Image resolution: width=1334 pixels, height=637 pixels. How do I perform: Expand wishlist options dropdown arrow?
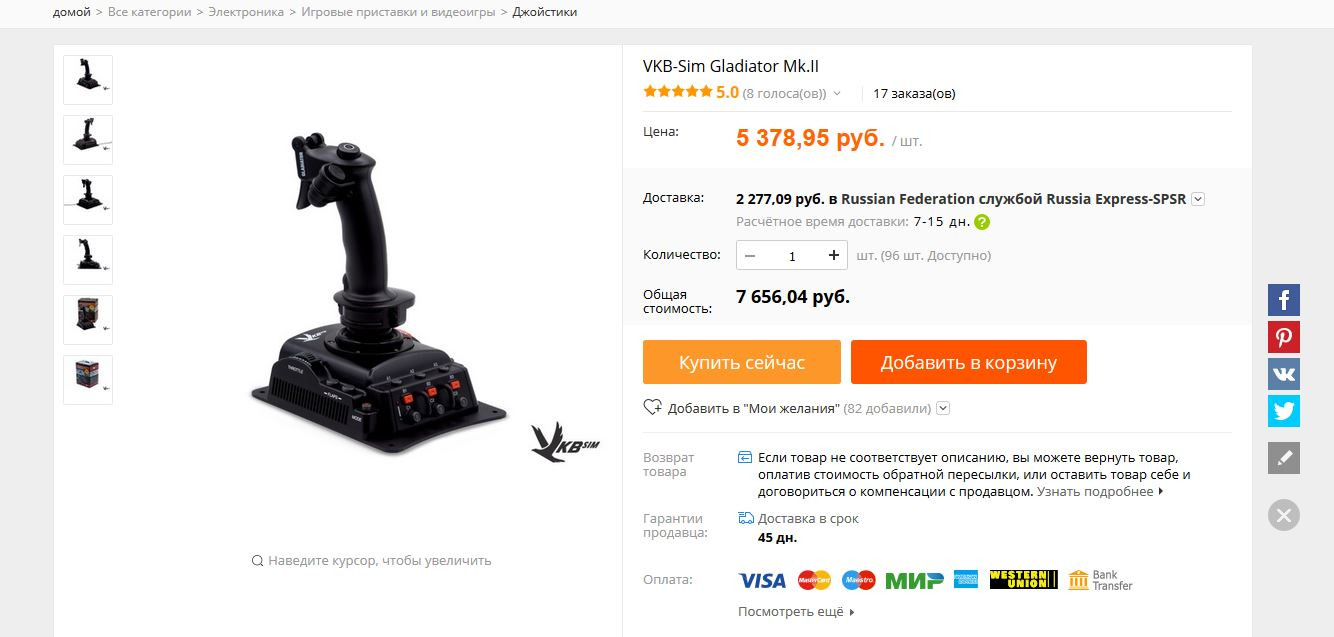pyautogui.click(x=943, y=408)
